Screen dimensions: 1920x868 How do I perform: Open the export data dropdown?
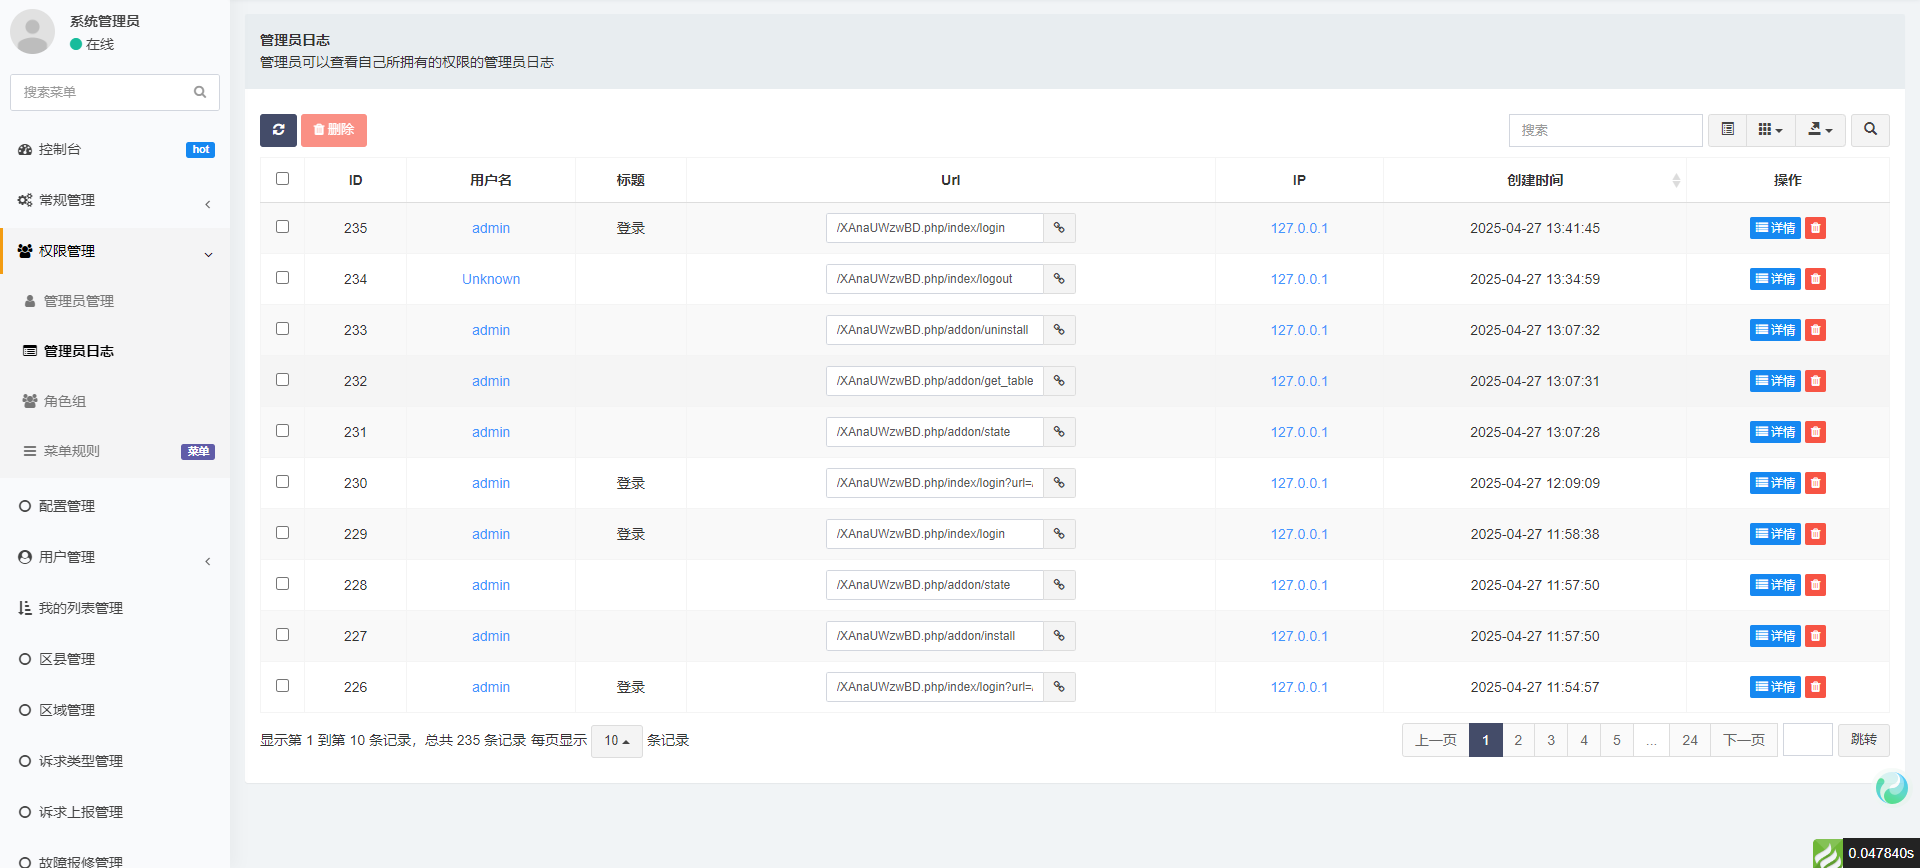[x=1820, y=130]
